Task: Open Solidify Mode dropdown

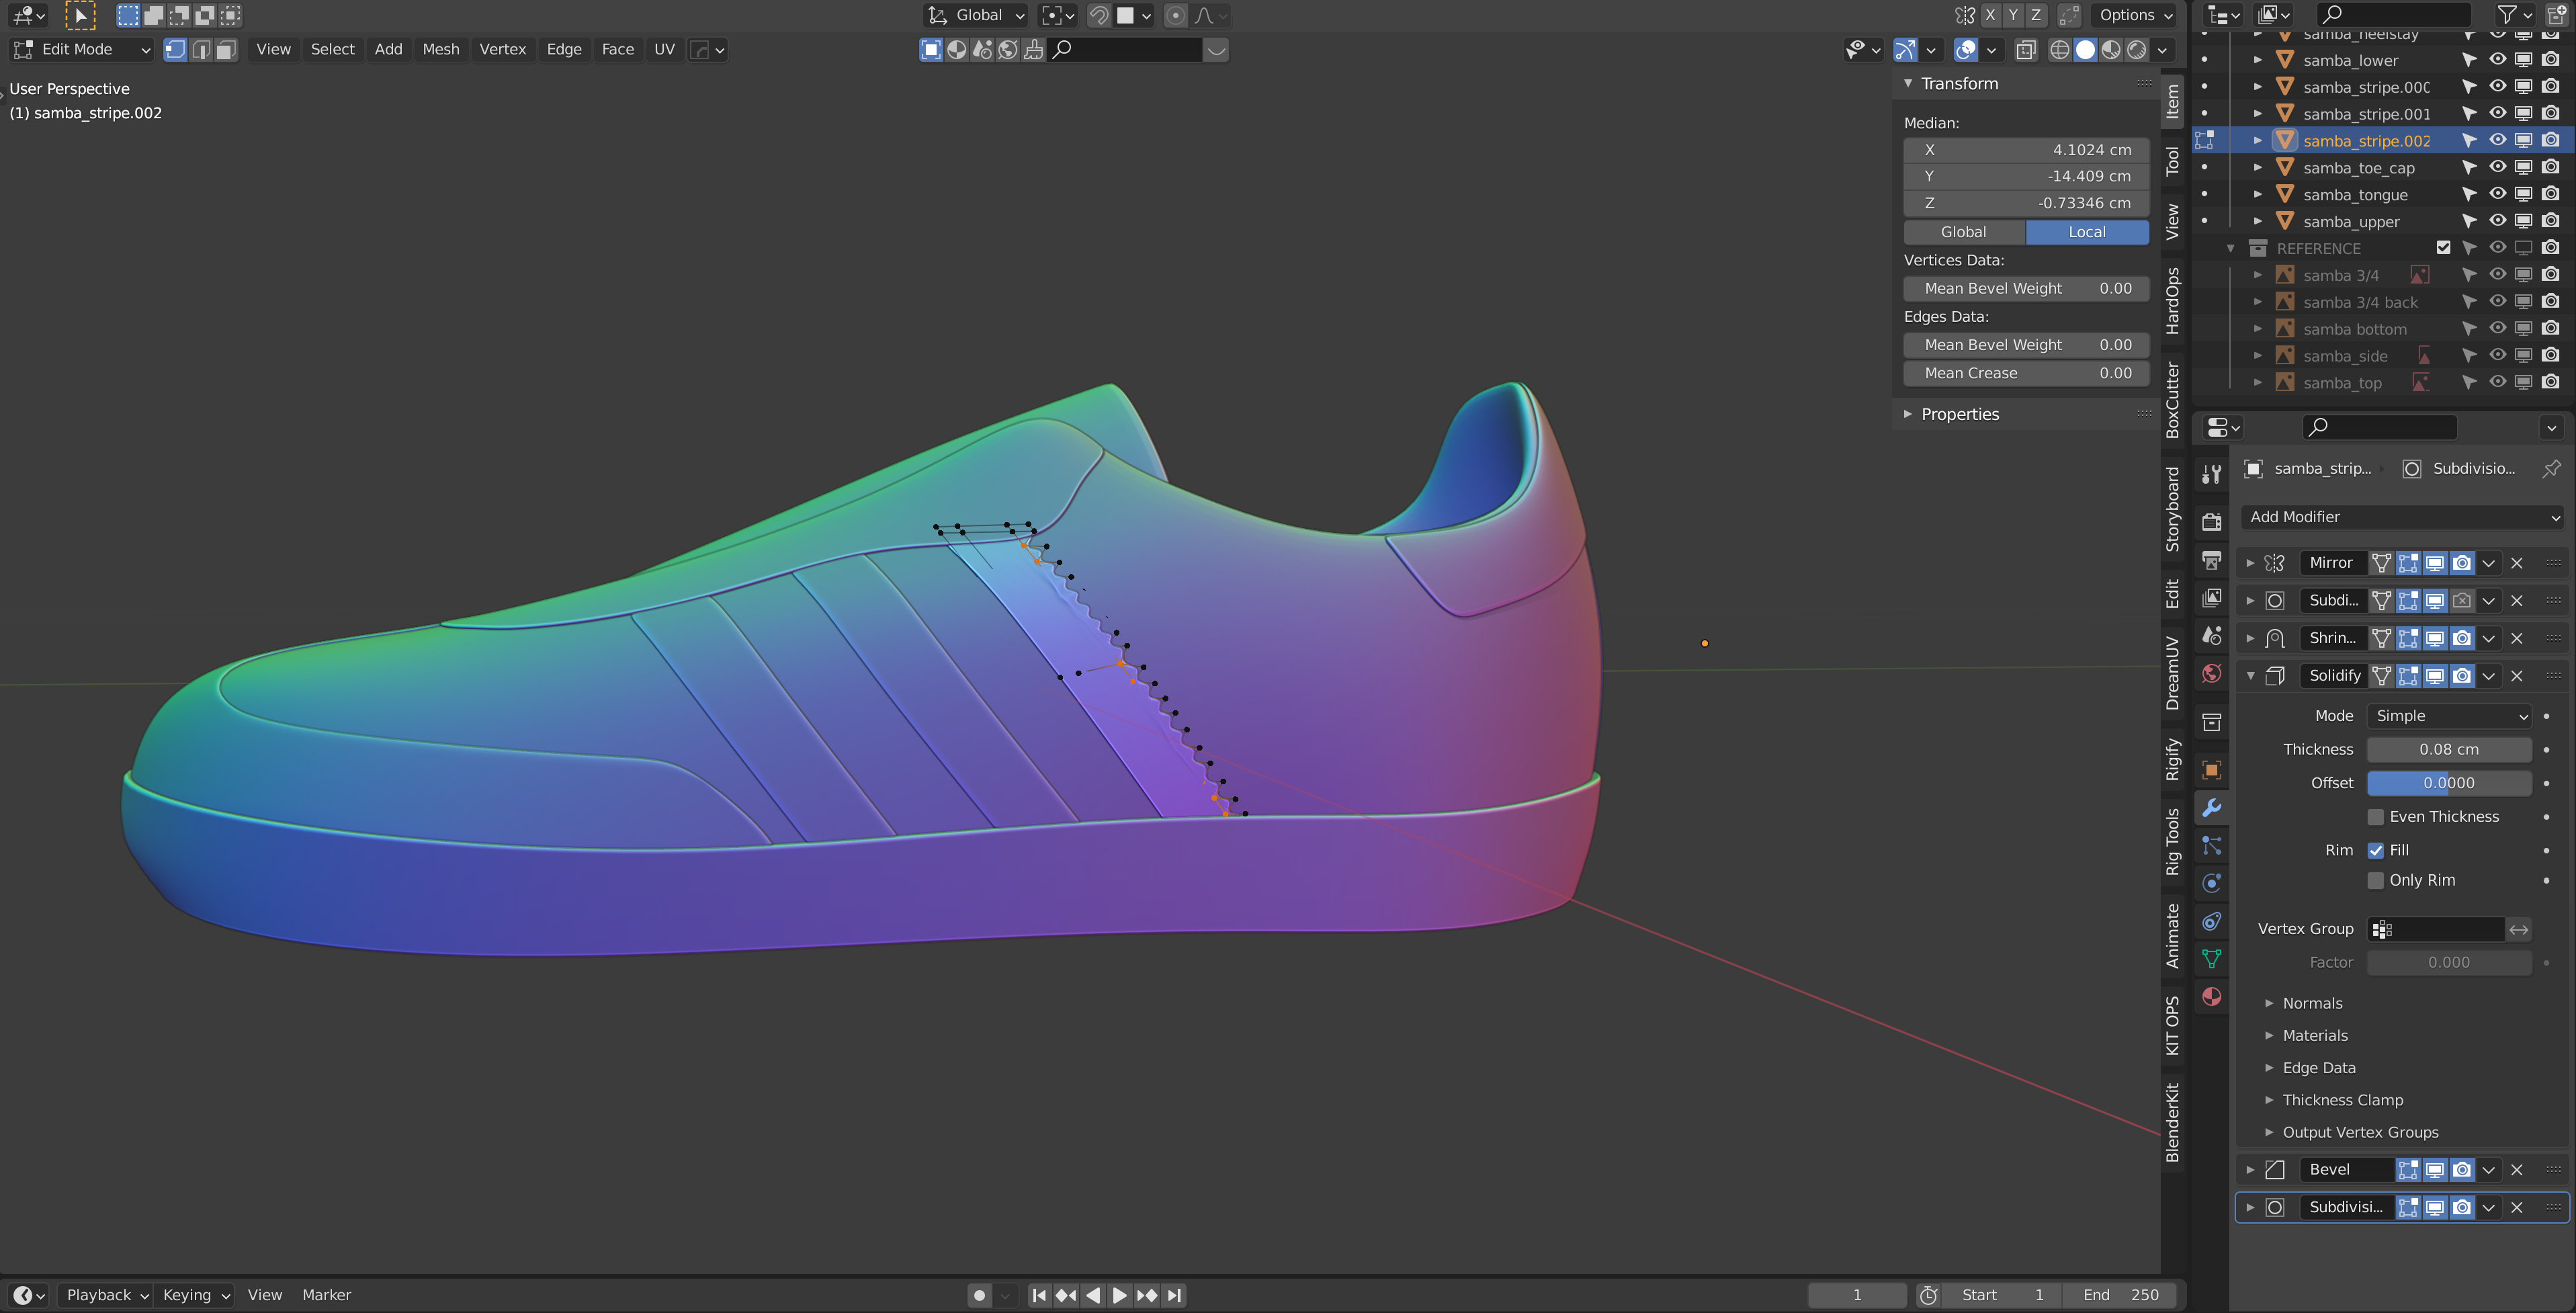Action: point(2449,716)
